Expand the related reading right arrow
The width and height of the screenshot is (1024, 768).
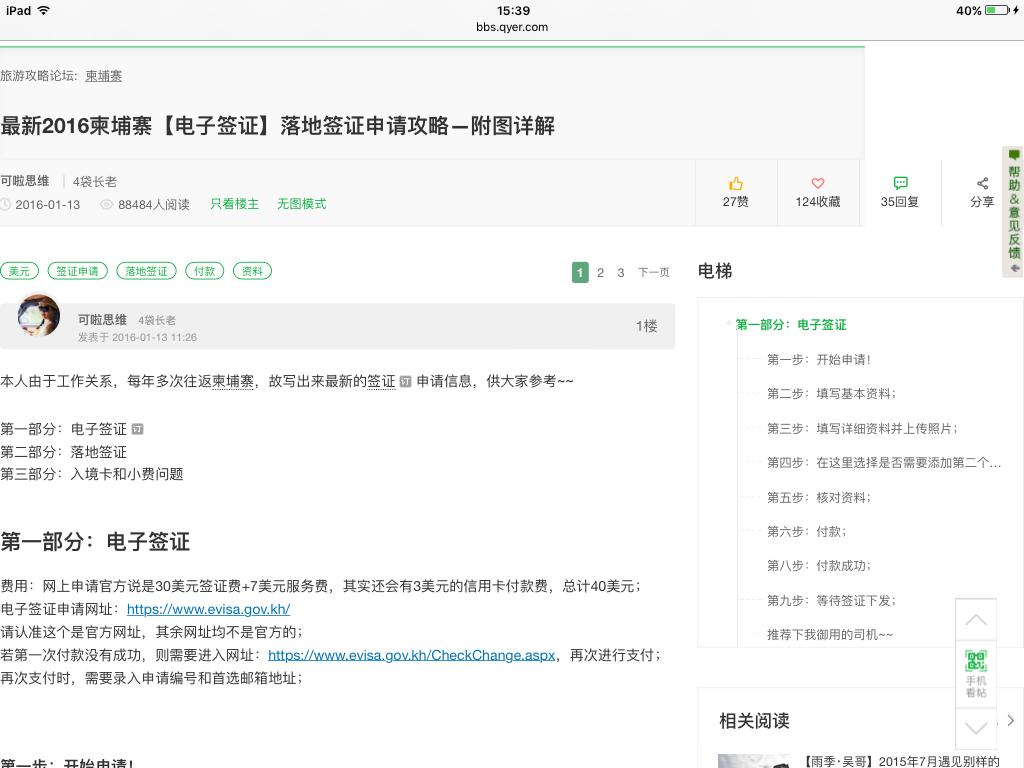coord(1011,720)
